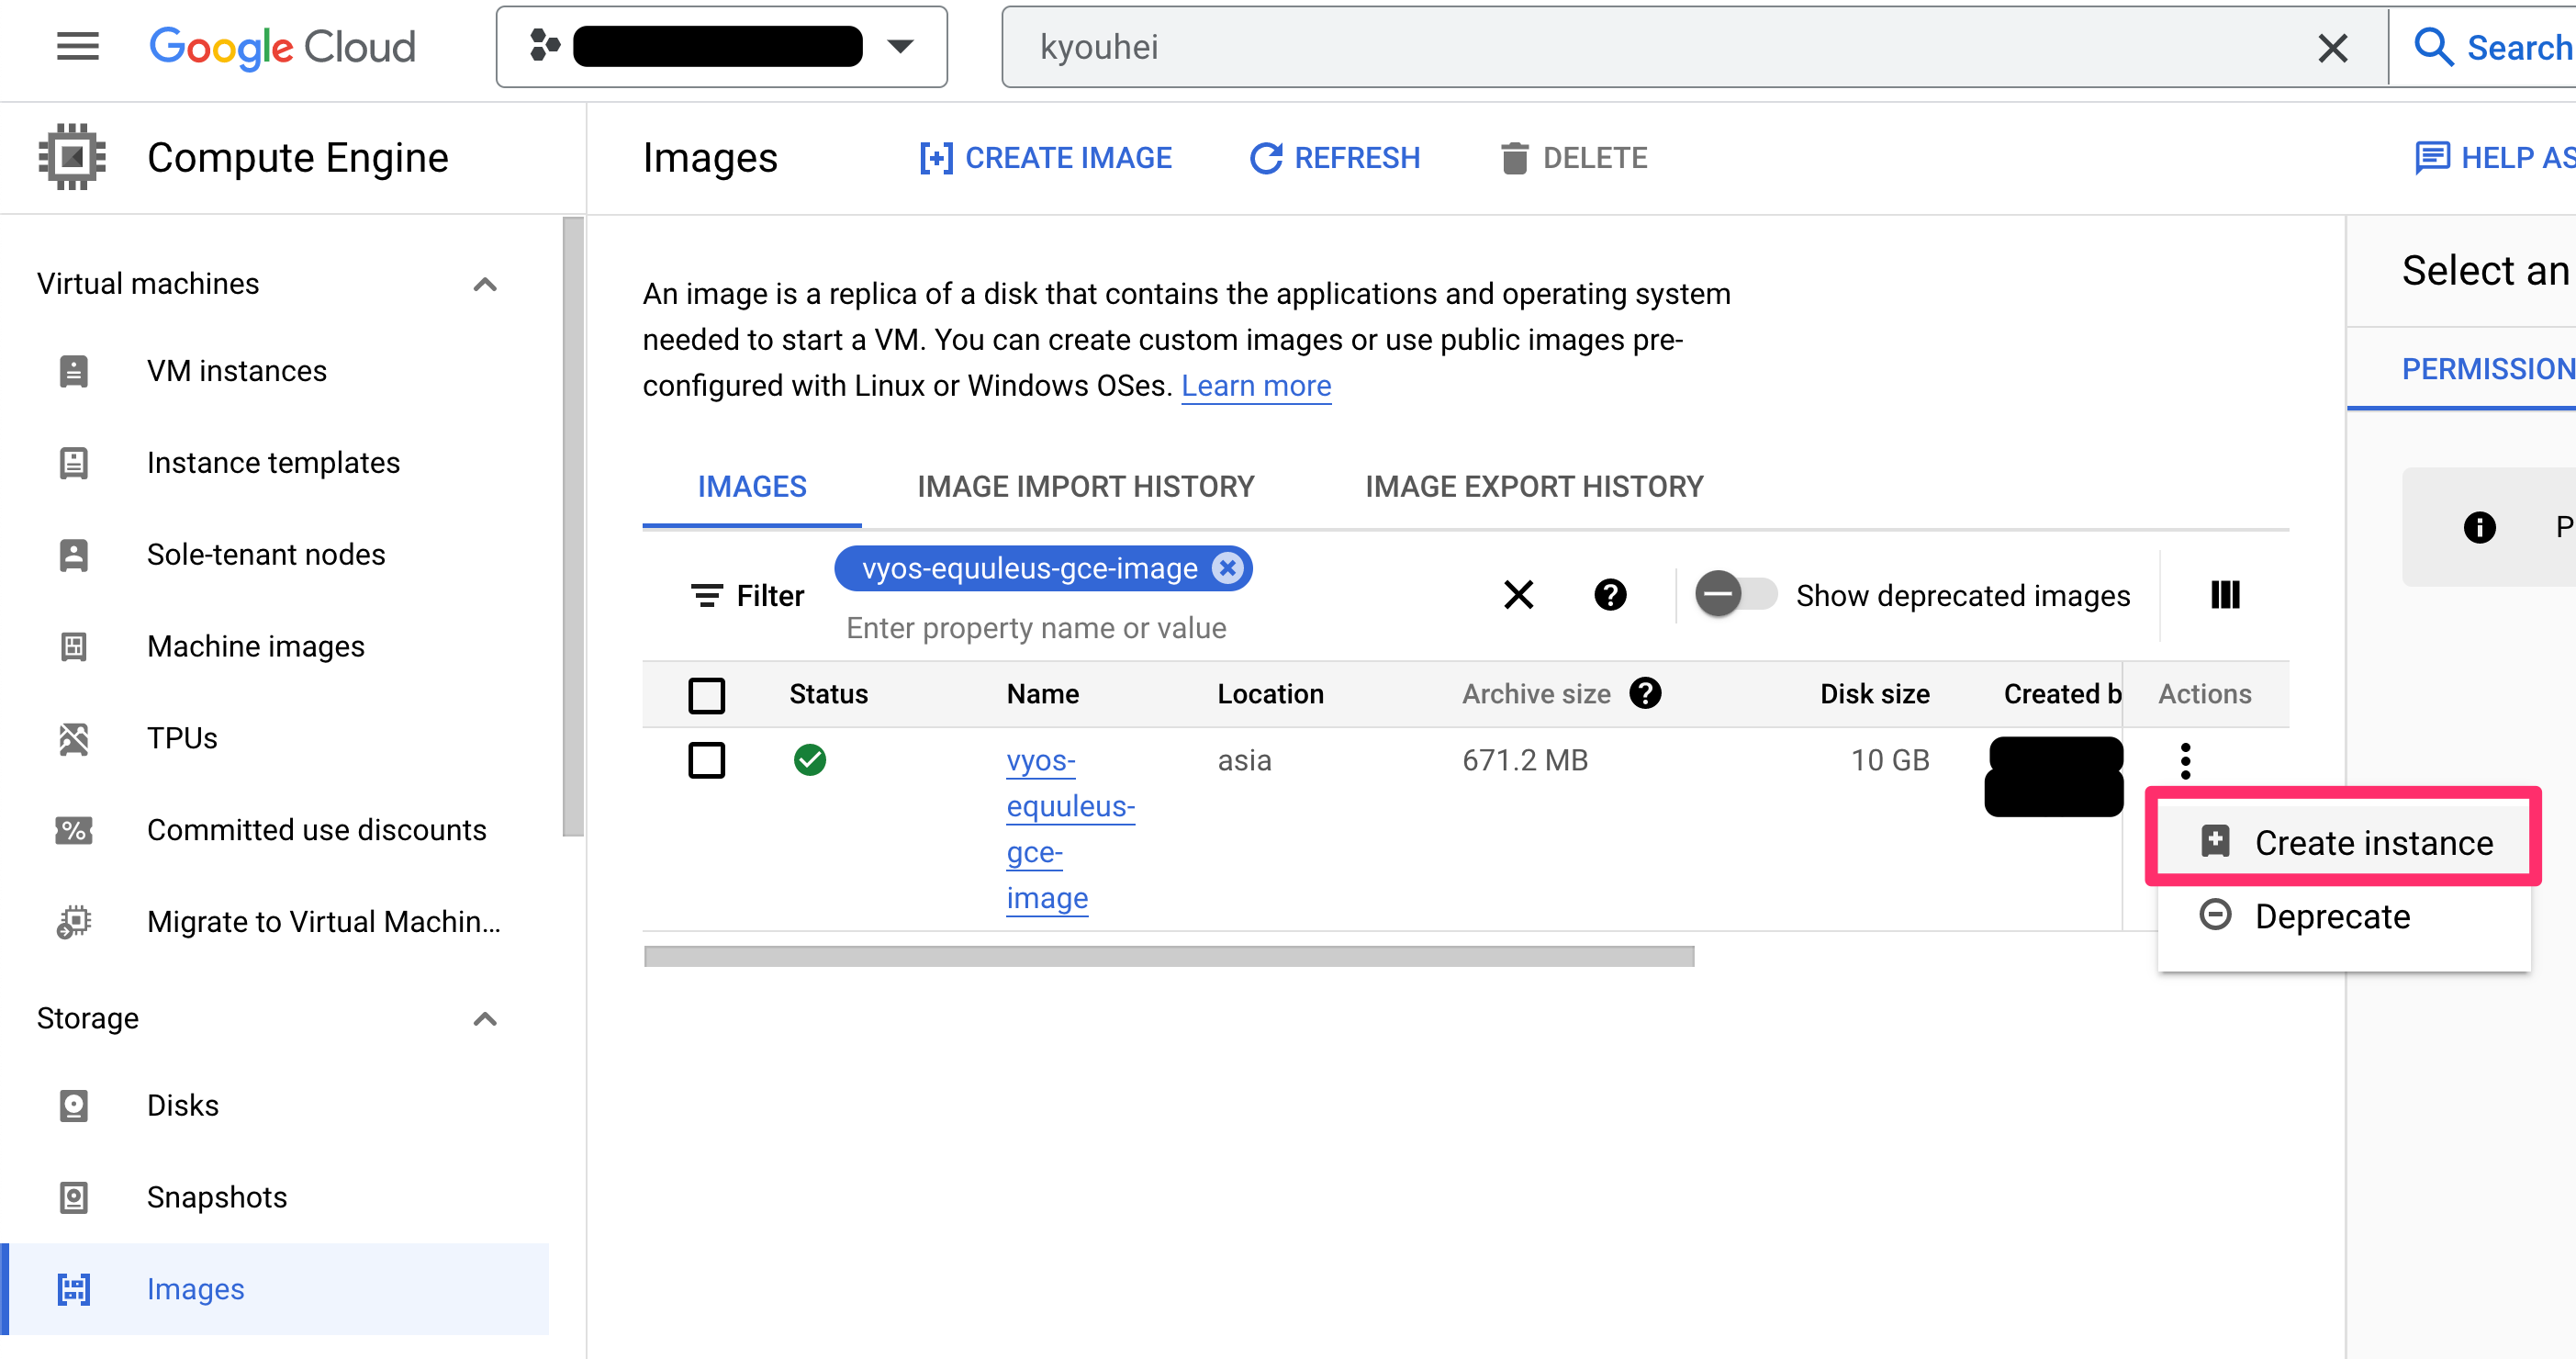
Task: Open the project selector dropdown
Action: pos(901,47)
